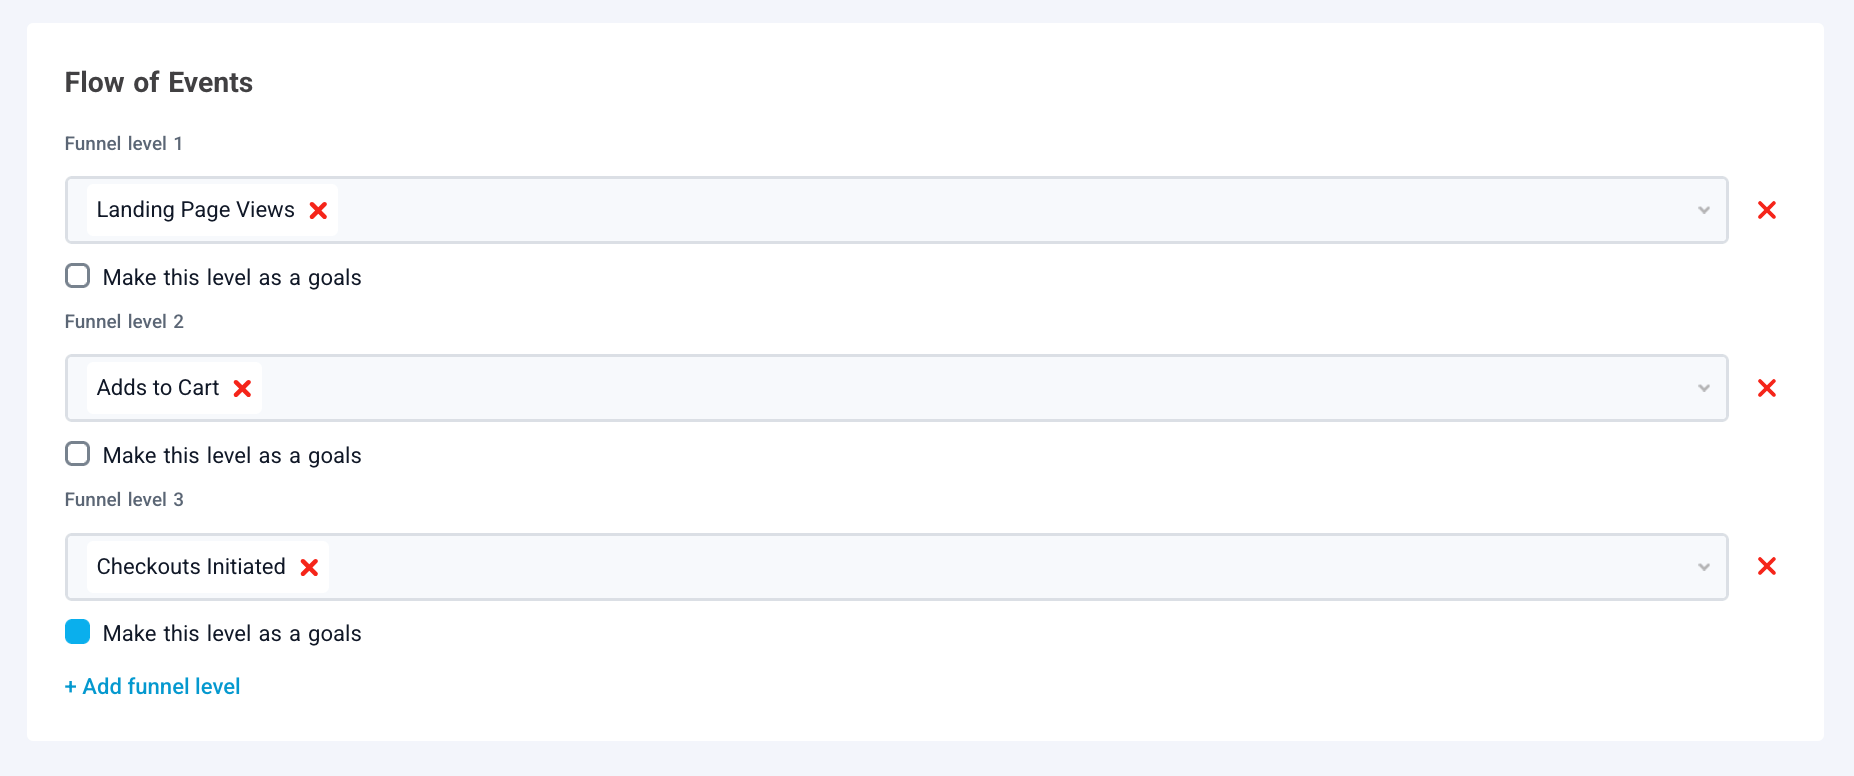Viewport: 1854px width, 776px height.
Task: Remove the Adds to Cart tag
Action: tap(242, 388)
